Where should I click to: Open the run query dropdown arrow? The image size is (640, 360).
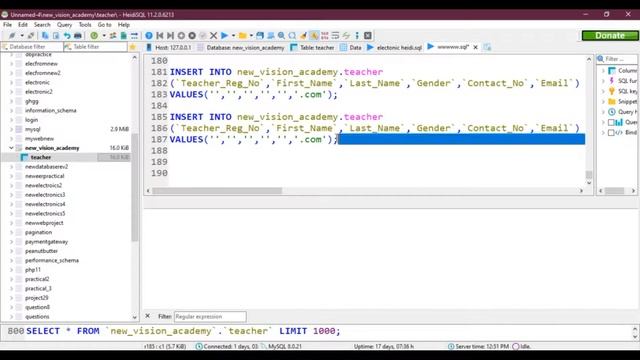pyautogui.click(x=233, y=36)
